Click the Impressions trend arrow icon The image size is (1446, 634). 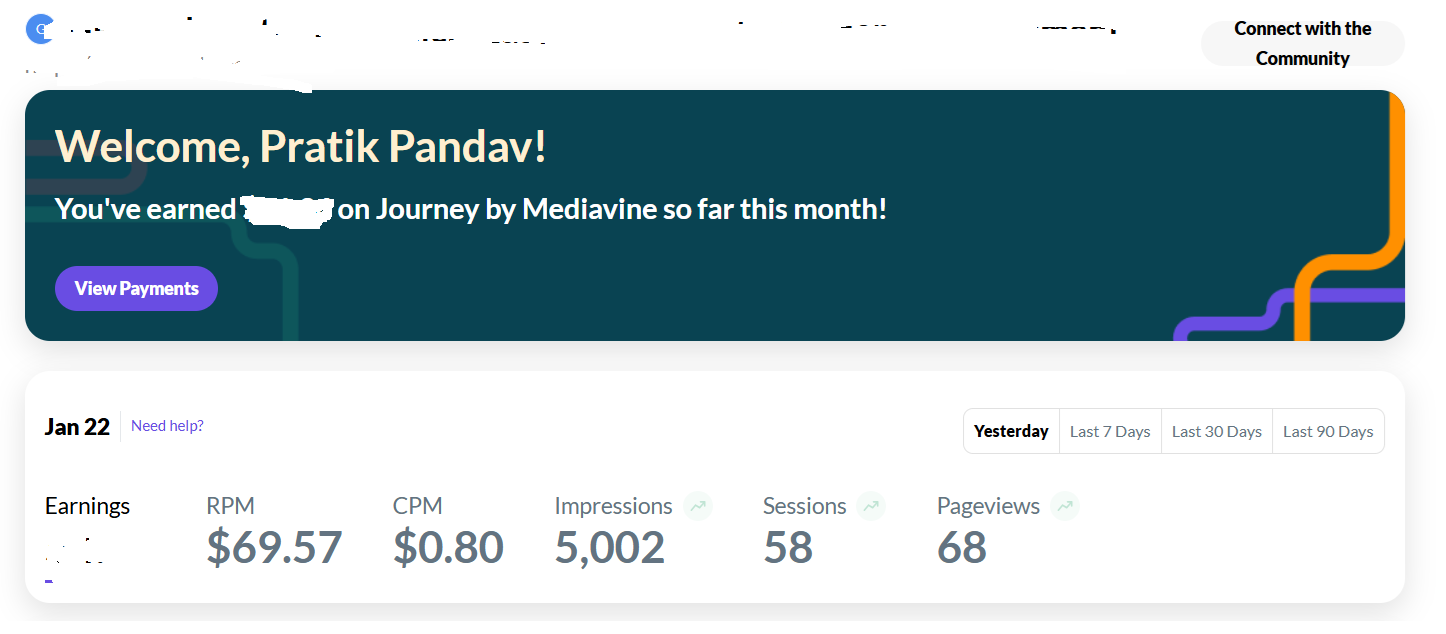[698, 506]
